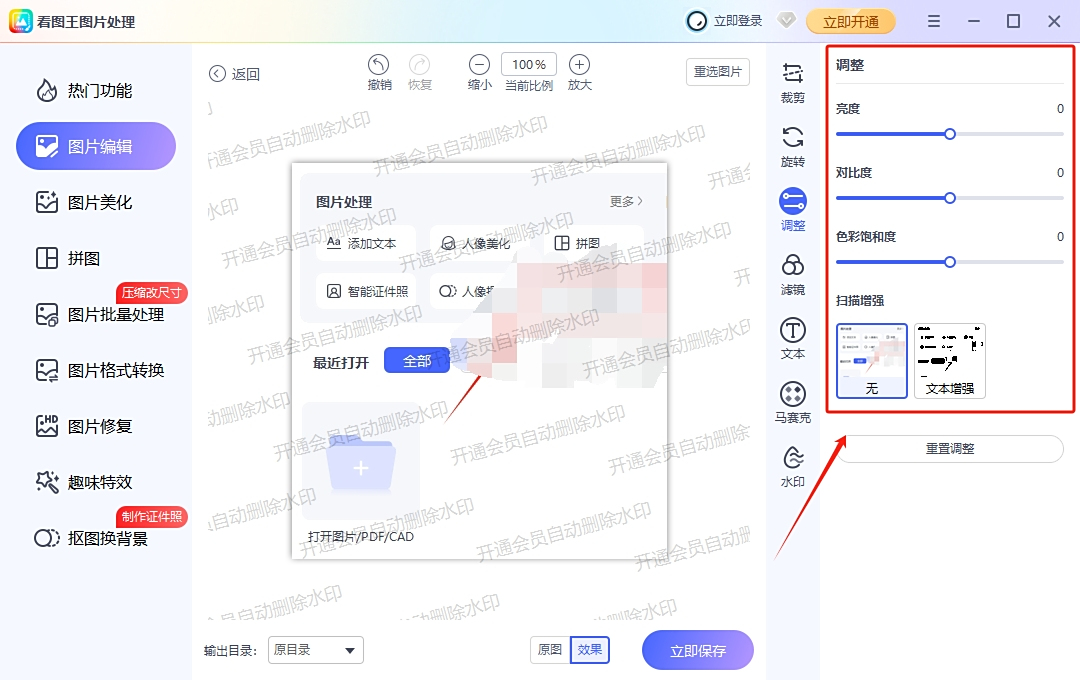Open the hamburger menu at top right

(x=933, y=20)
